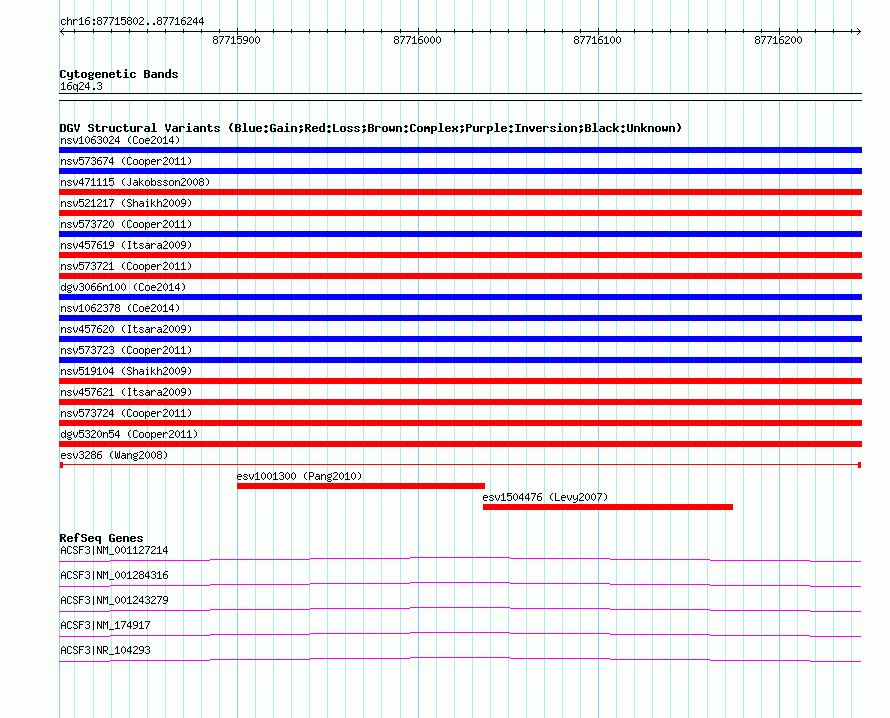Select the magenta line for ACSF3|NR_104293

[460, 660]
